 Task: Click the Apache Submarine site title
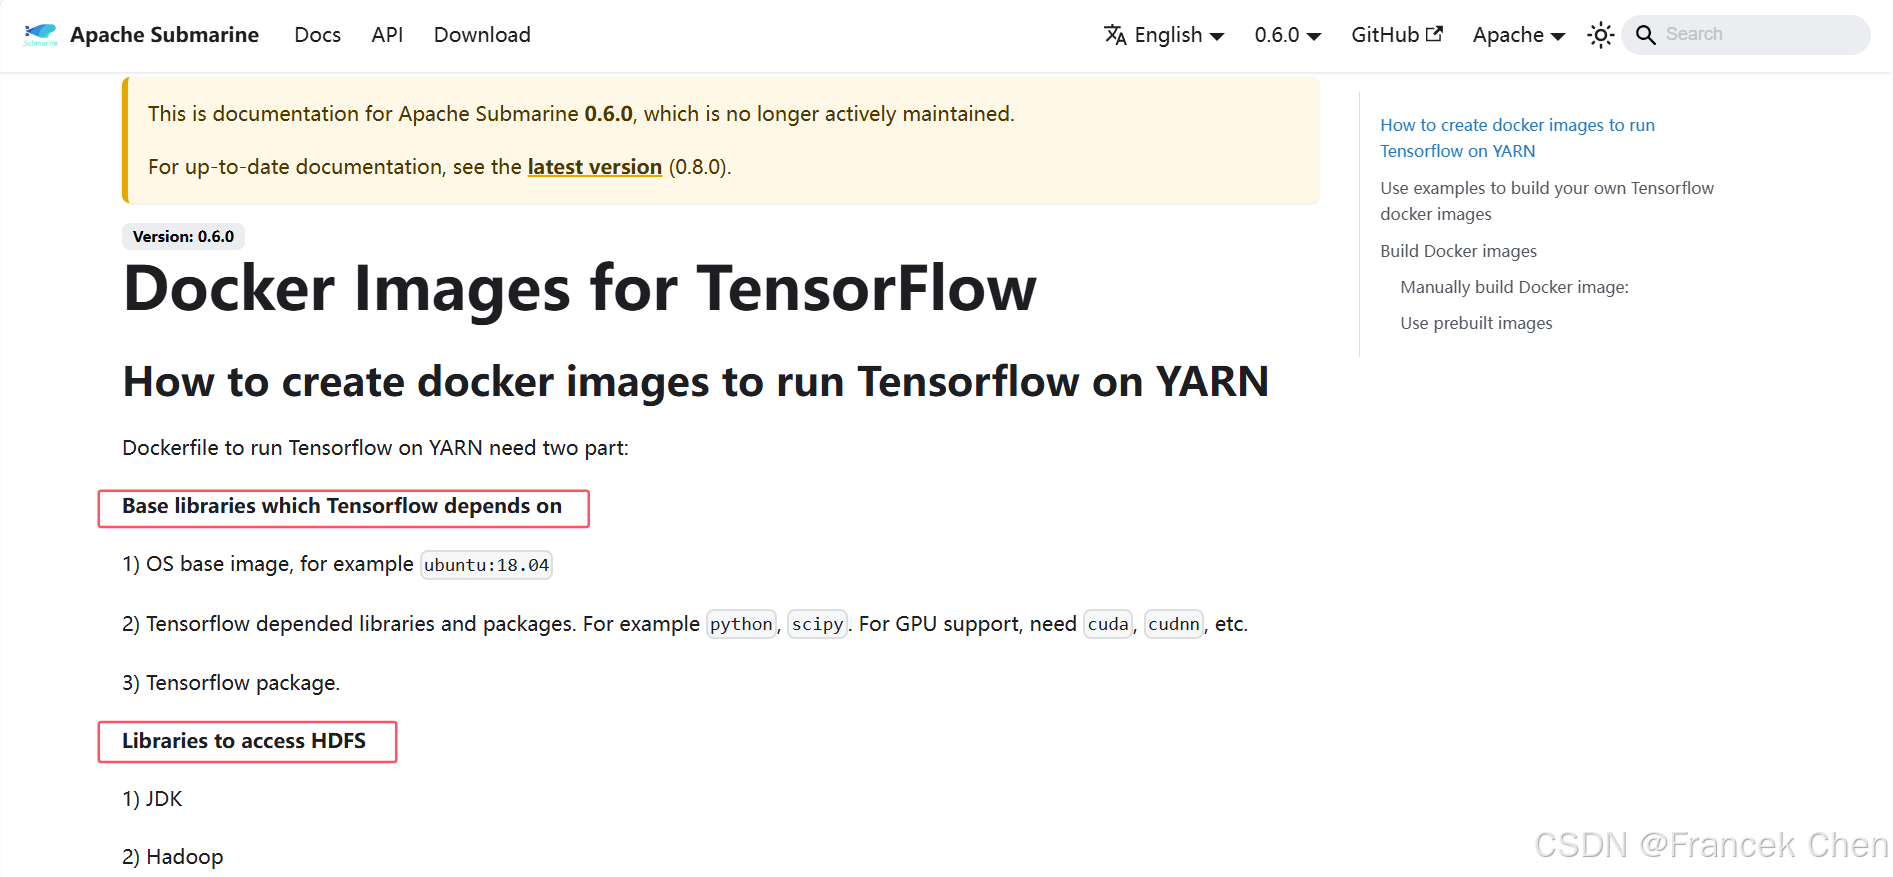pos(164,35)
